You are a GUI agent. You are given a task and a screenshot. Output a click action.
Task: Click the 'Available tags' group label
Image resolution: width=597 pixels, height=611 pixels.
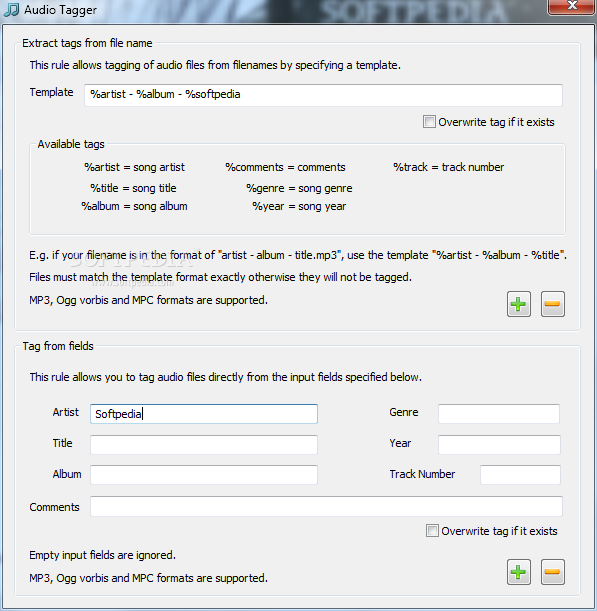71,144
